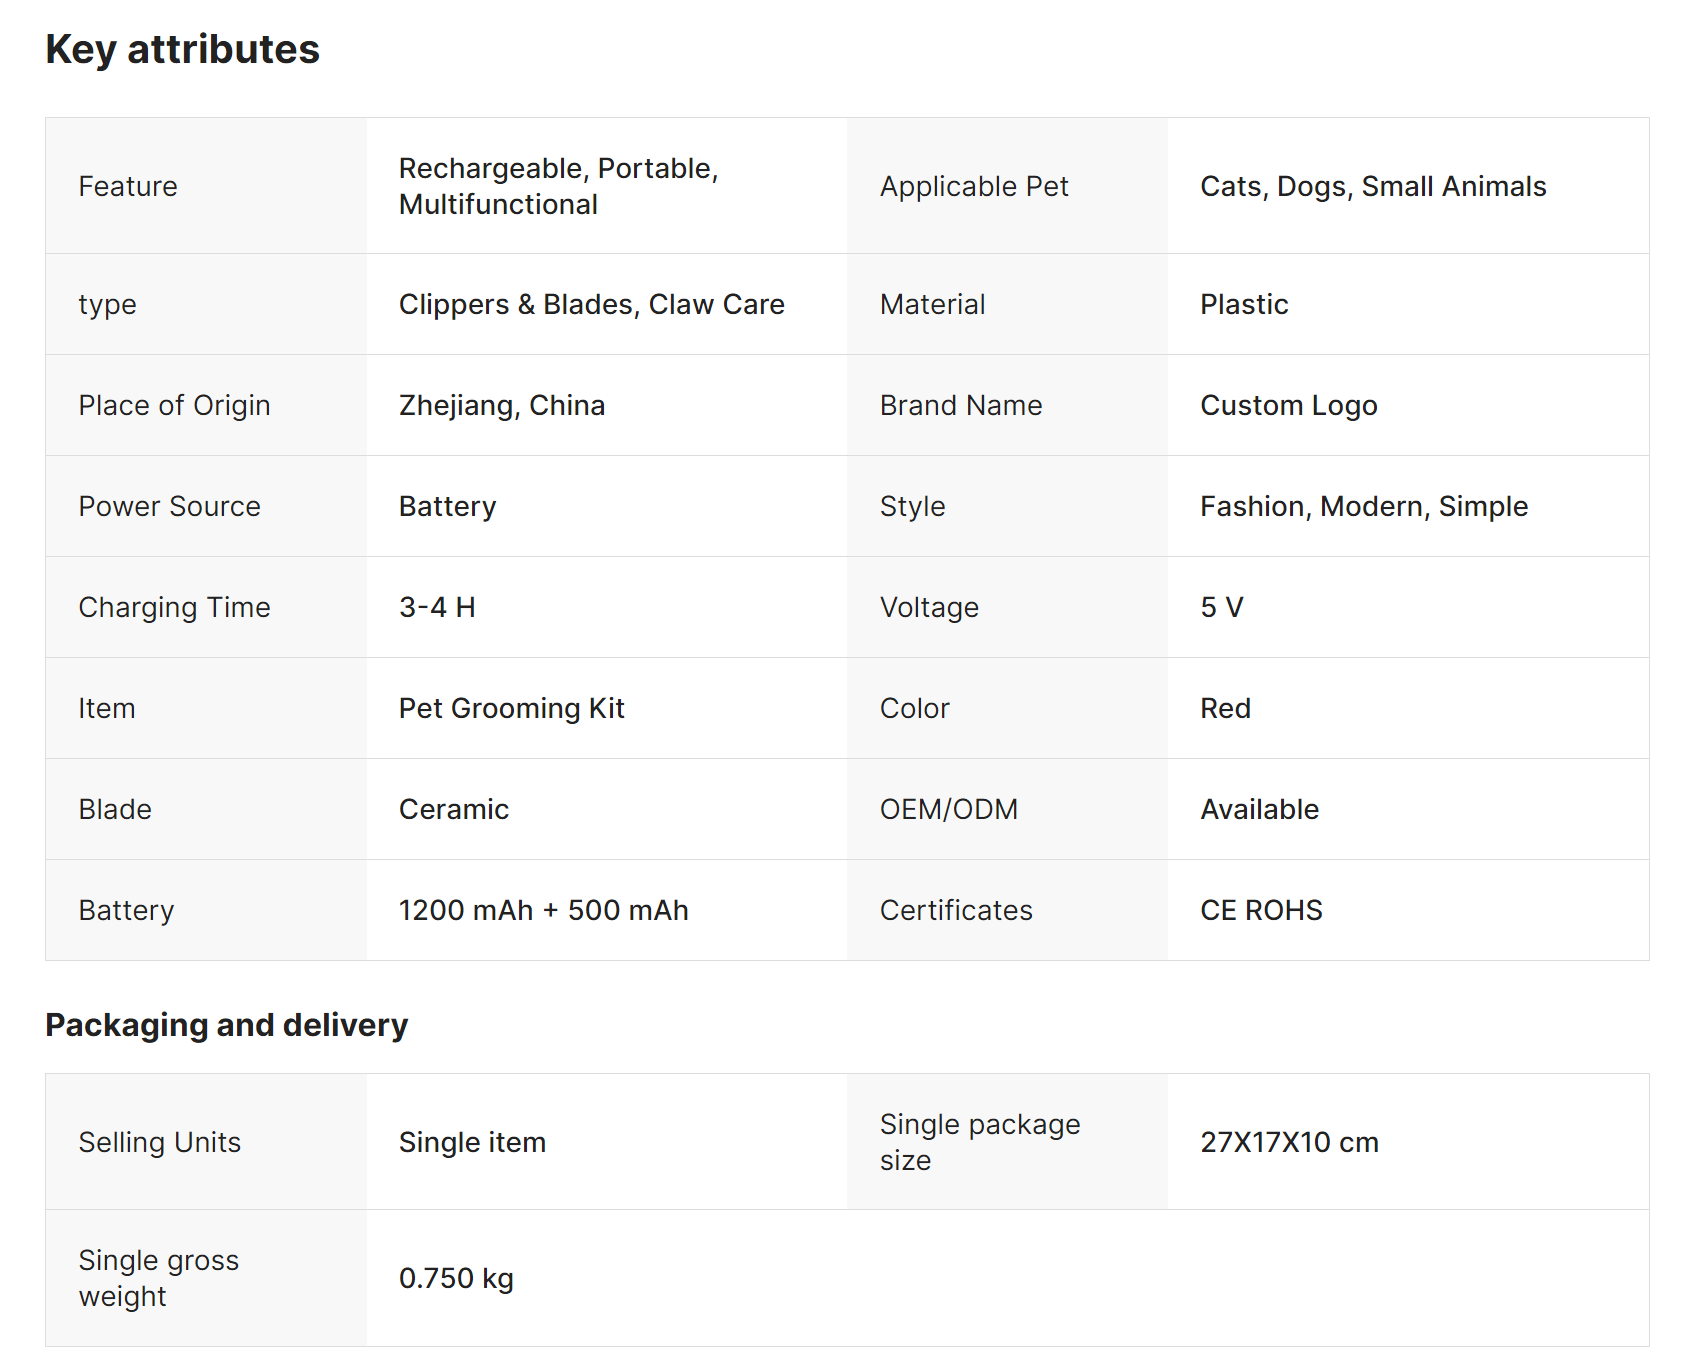The width and height of the screenshot is (1682, 1366).
Task: Select the Feature label cell
Action: click(x=128, y=186)
